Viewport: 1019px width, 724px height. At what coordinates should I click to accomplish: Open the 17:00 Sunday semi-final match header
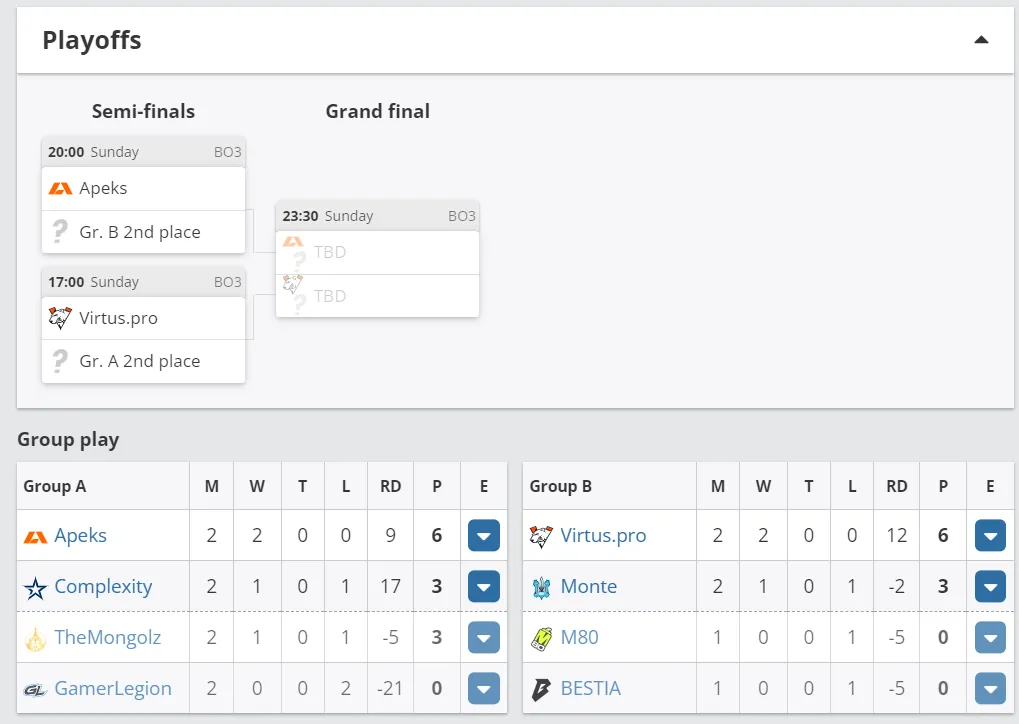click(x=144, y=282)
